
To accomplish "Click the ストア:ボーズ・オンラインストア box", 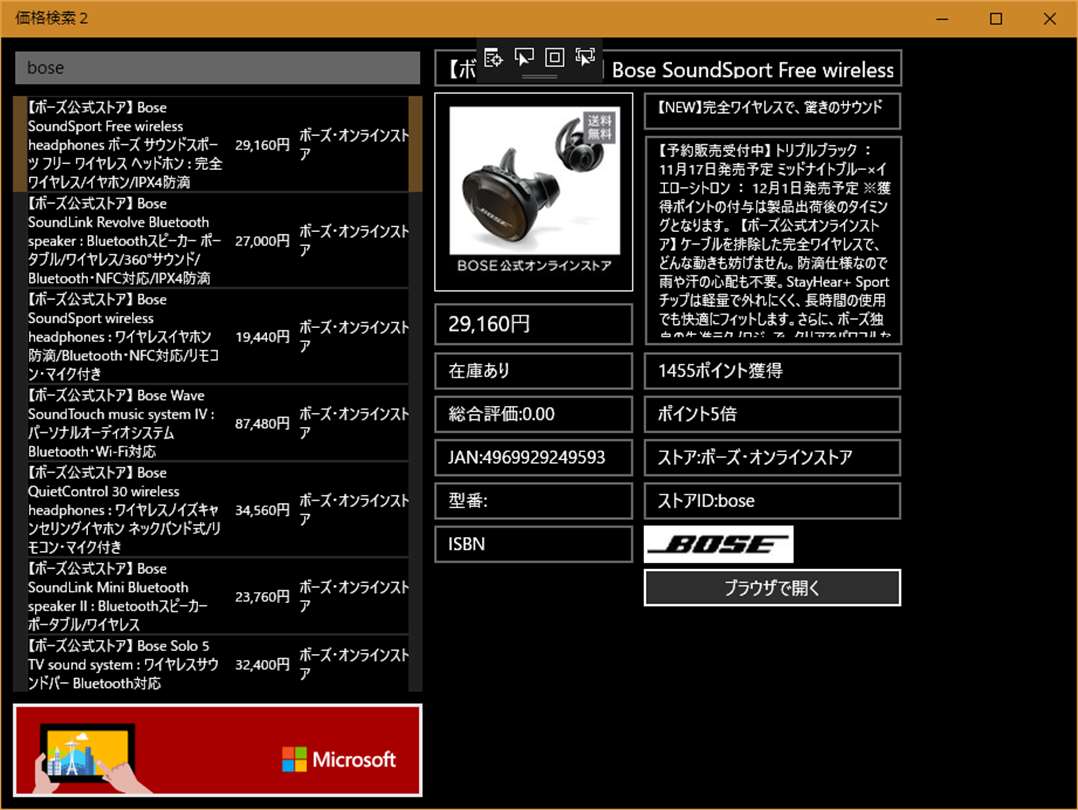I will tap(772, 457).
